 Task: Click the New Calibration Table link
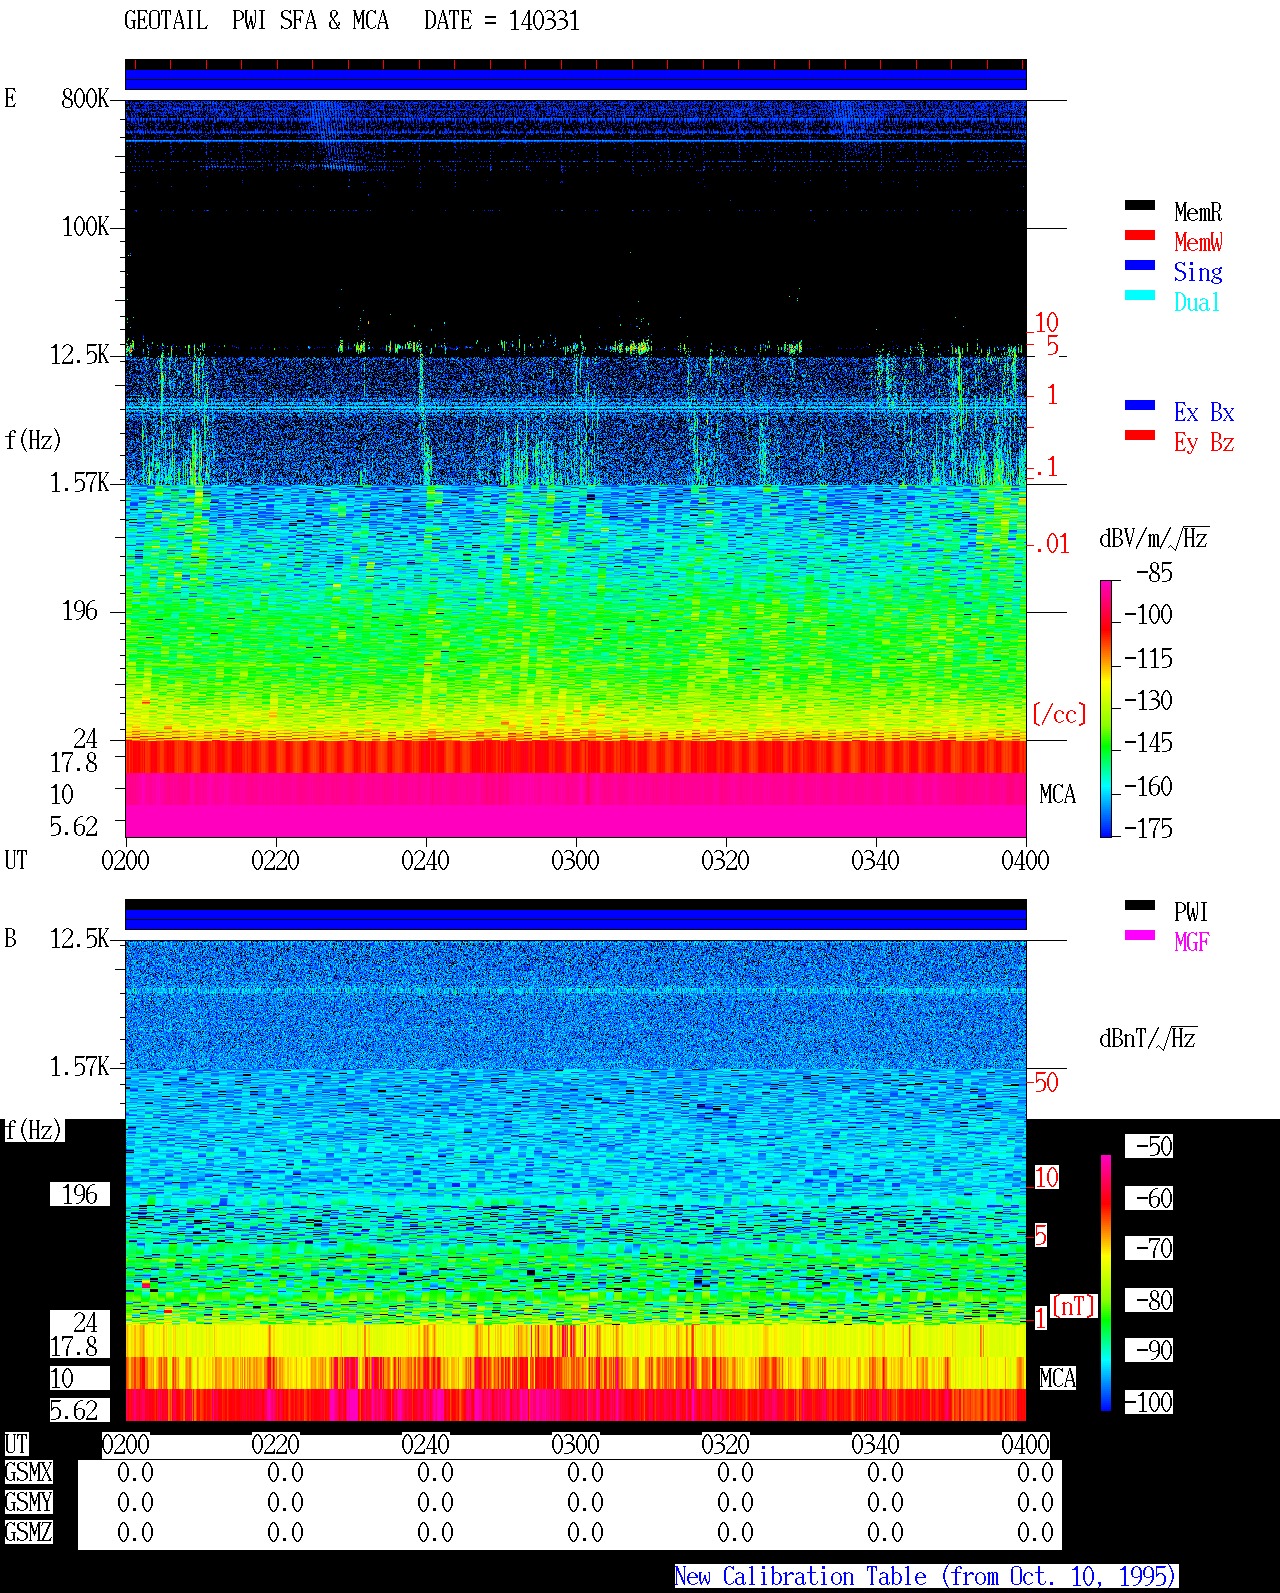click(x=925, y=1577)
